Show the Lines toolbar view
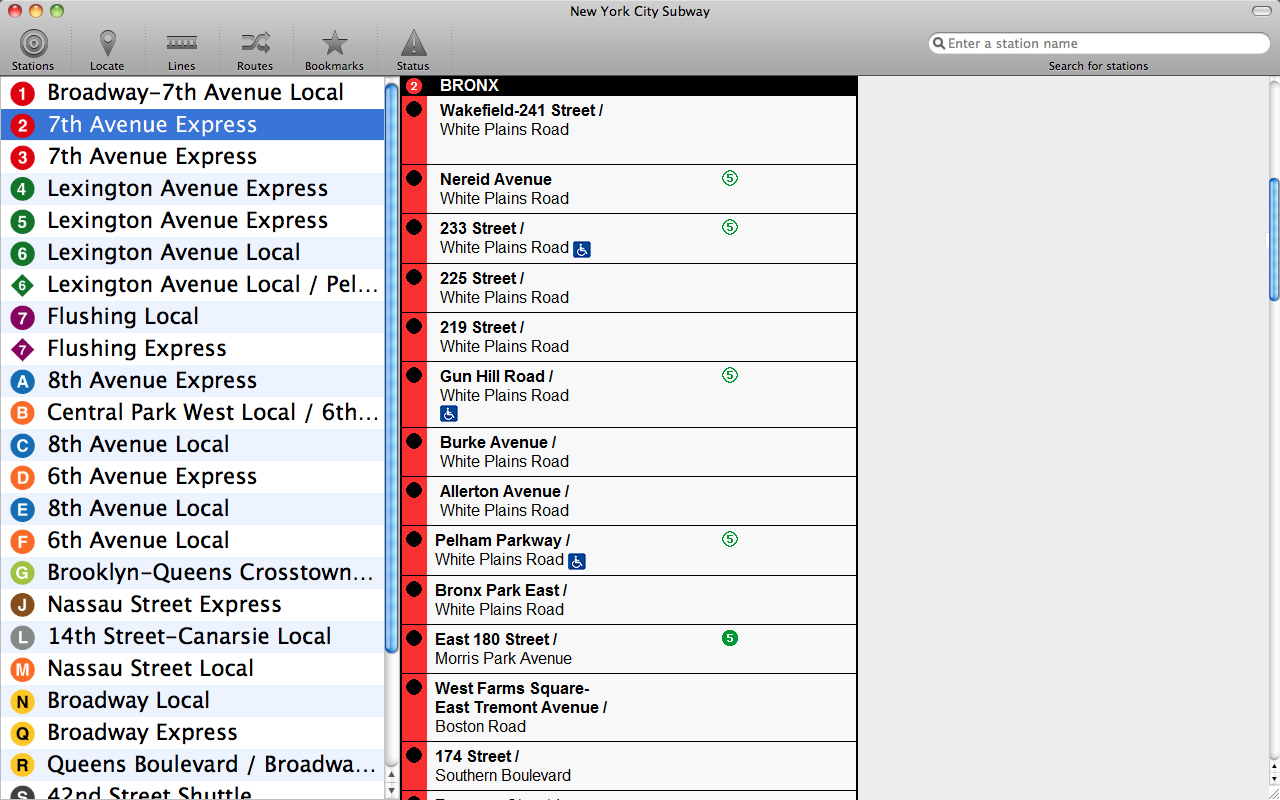Viewport: 1280px width, 800px height. tap(181, 50)
